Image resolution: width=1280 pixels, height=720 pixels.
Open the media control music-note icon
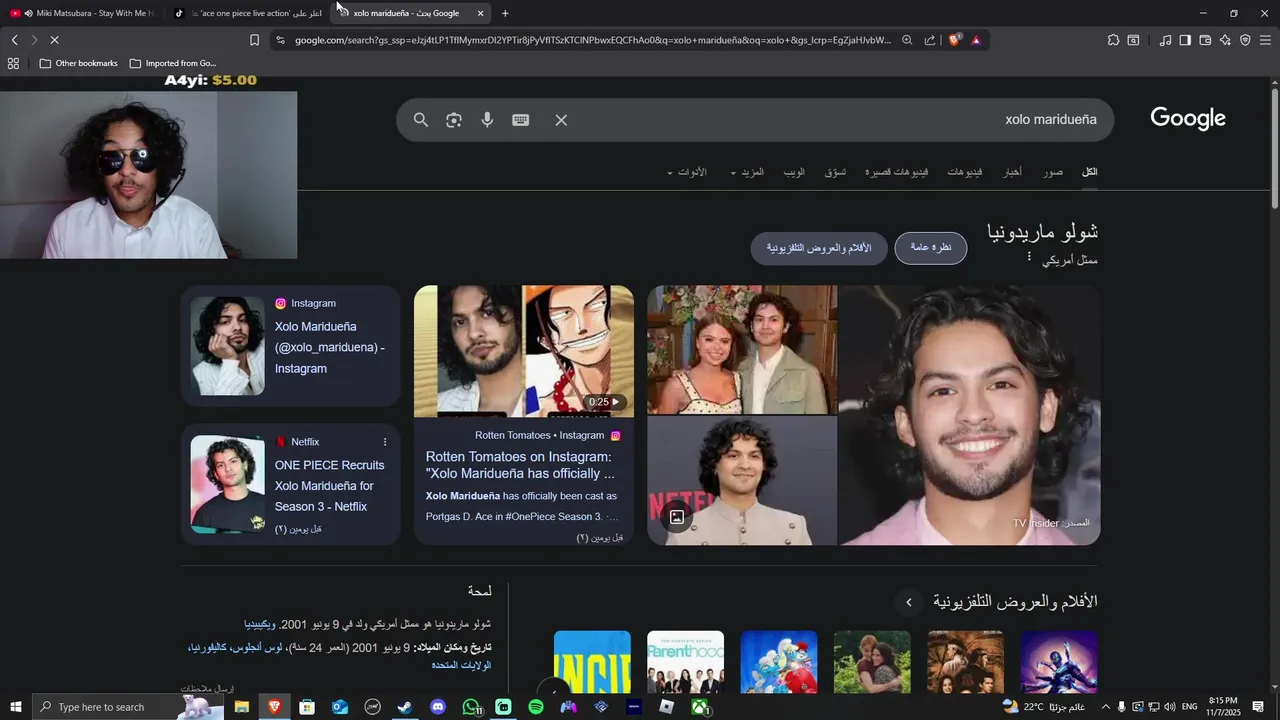pos(1165,40)
